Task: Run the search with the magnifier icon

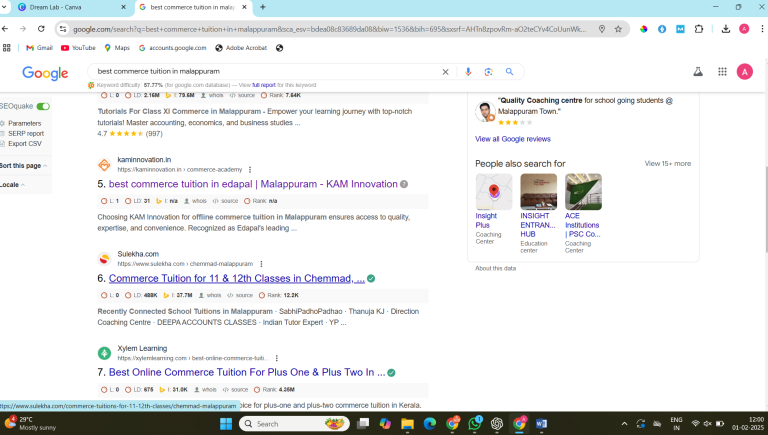Action: pyautogui.click(x=509, y=72)
